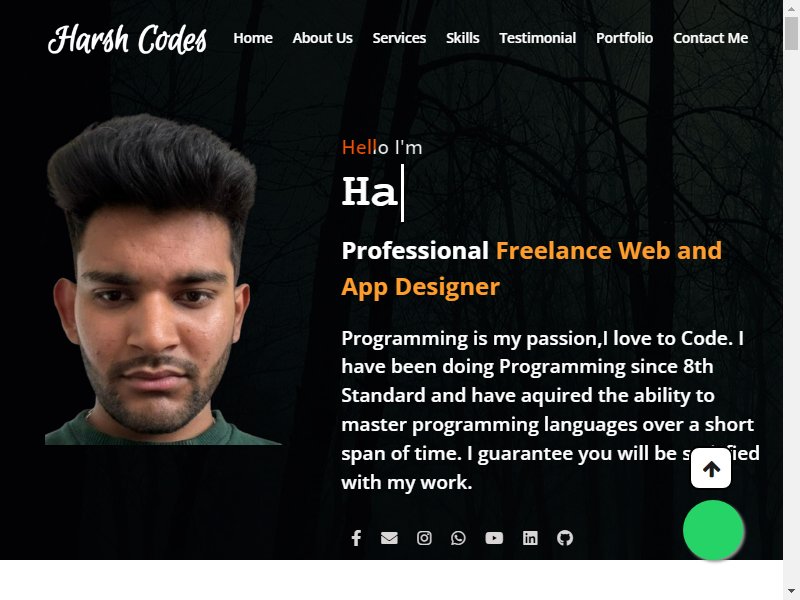Open the About Us section
Screen dimensions: 800x600
click(x=322, y=38)
